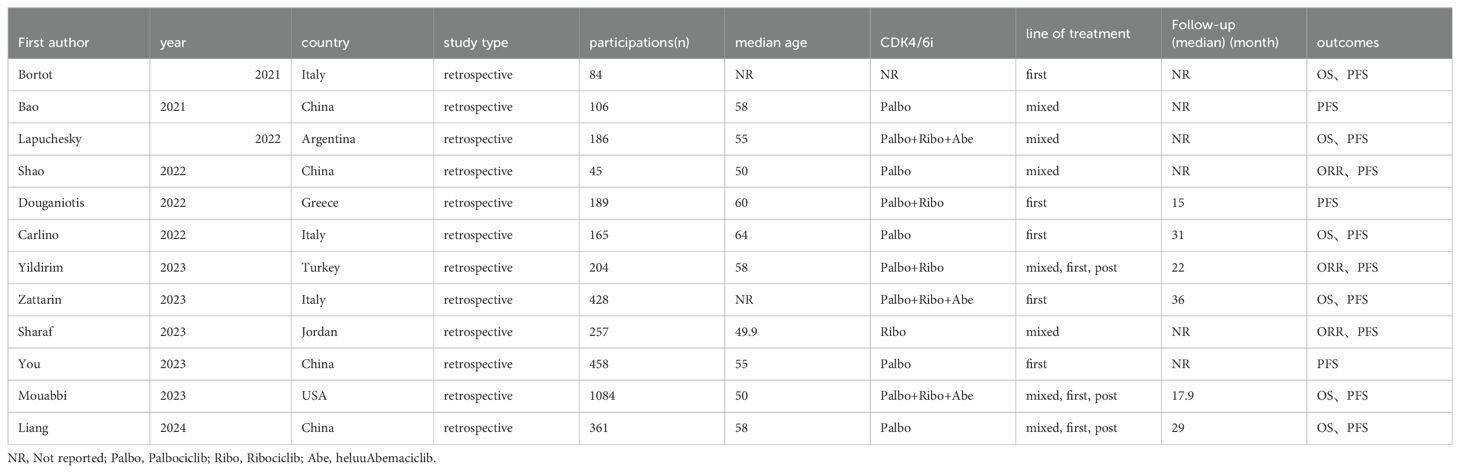Click the First author column header
The height and width of the screenshot is (473, 1460).
pos(49,43)
